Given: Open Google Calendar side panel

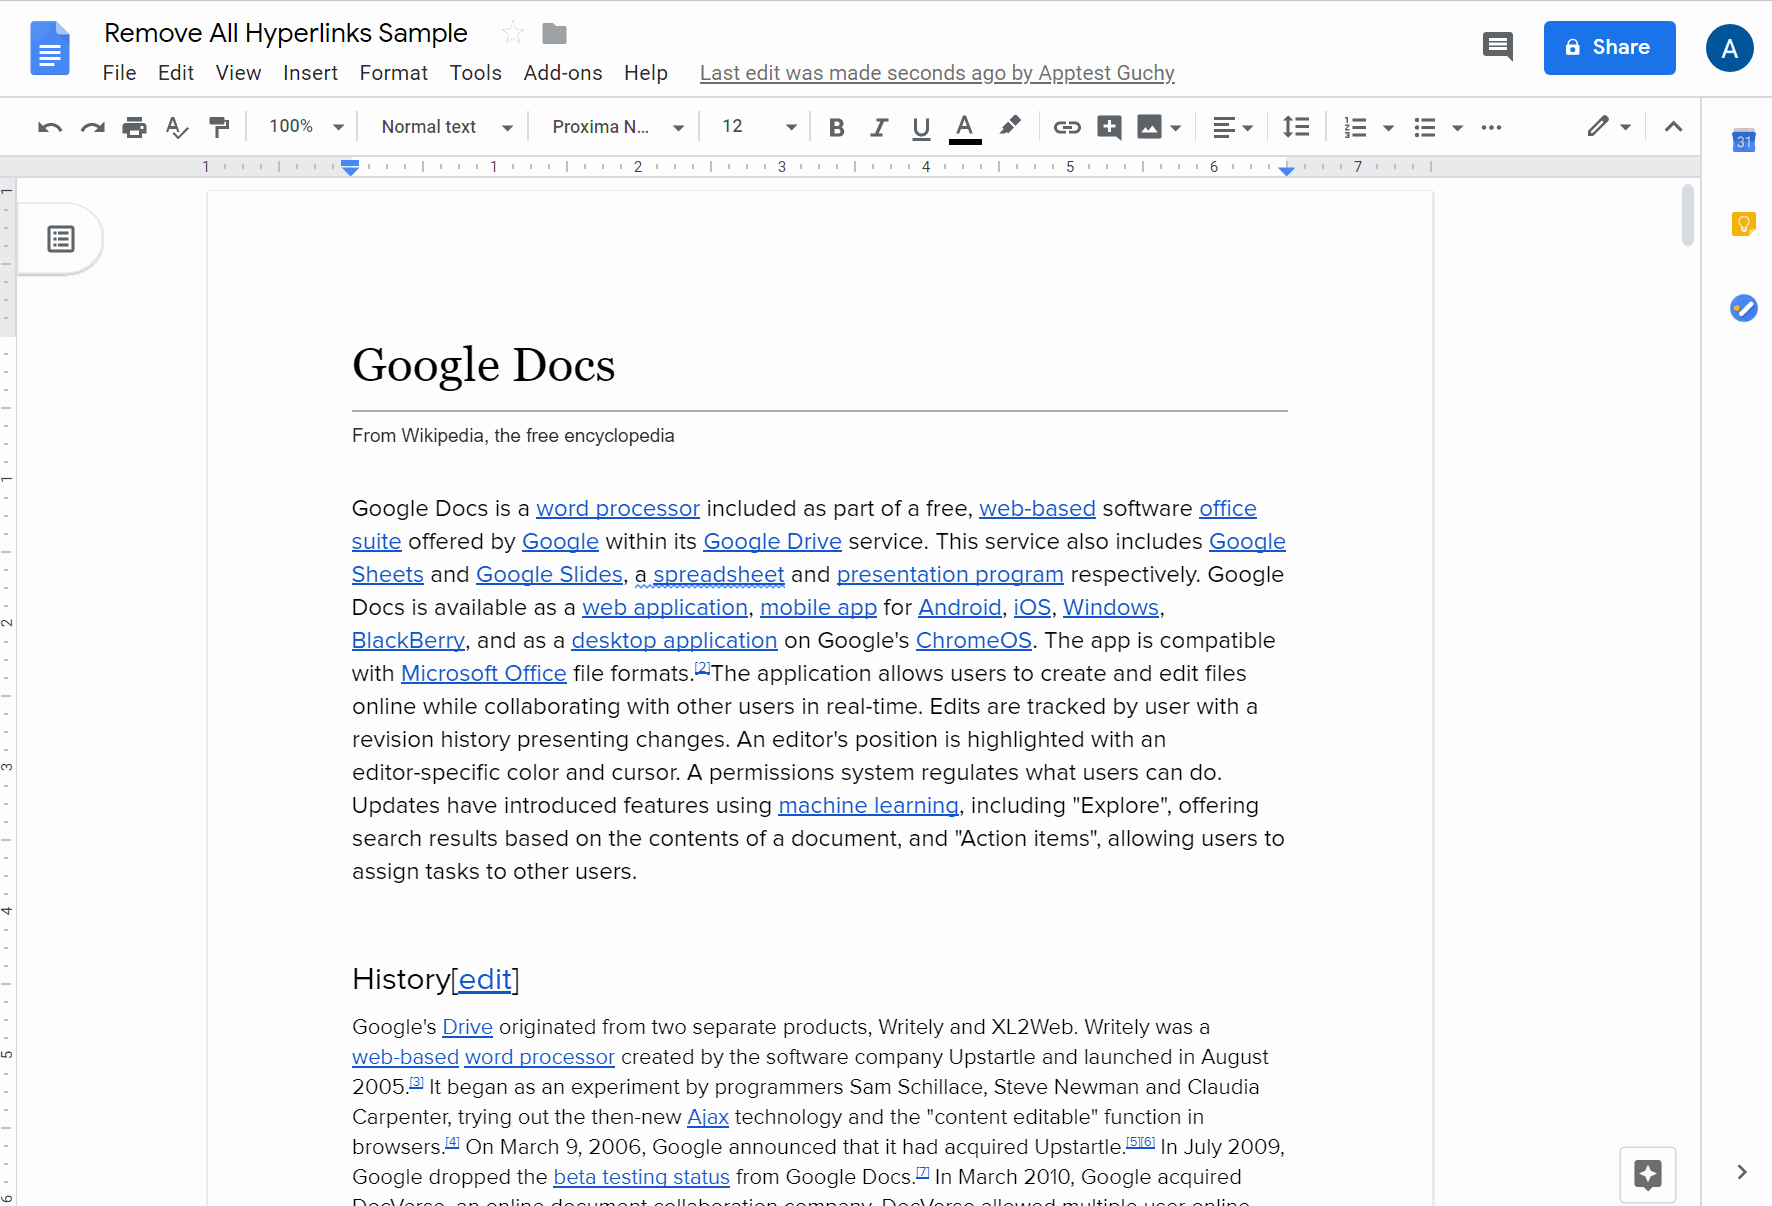Looking at the screenshot, I should [x=1743, y=140].
